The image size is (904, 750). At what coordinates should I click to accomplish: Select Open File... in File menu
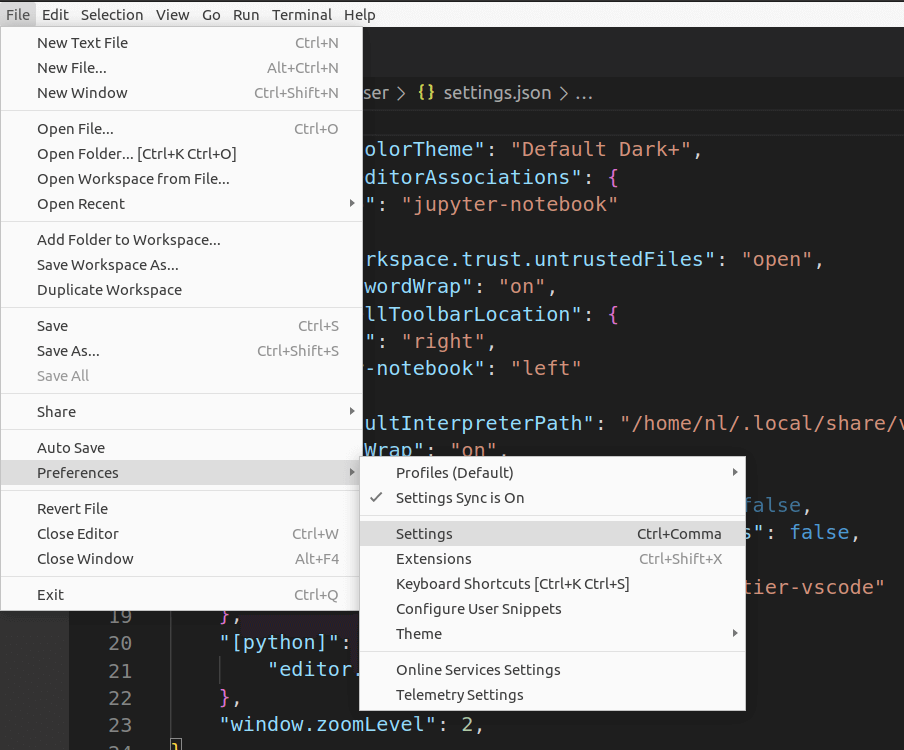pyautogui.click(x=182, y=129)
